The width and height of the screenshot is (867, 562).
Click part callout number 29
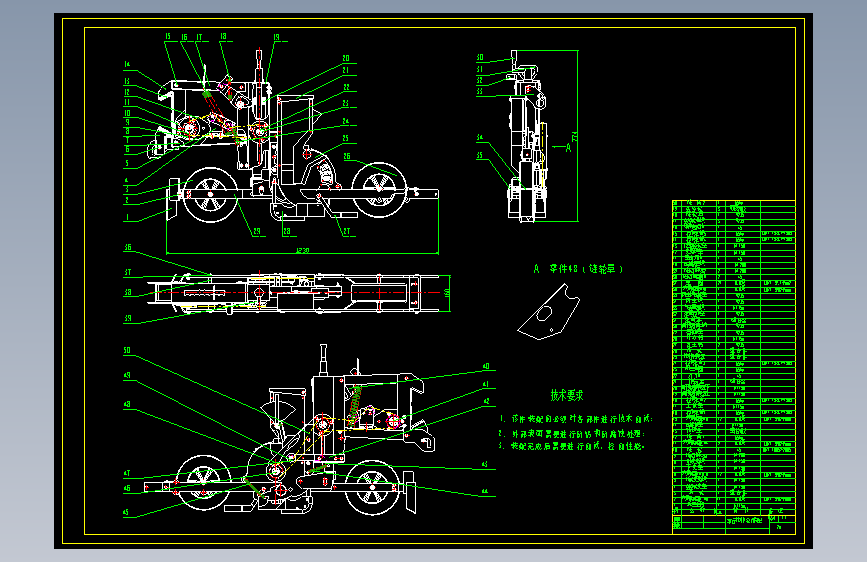pyautogui.click(x=257, y=232)
